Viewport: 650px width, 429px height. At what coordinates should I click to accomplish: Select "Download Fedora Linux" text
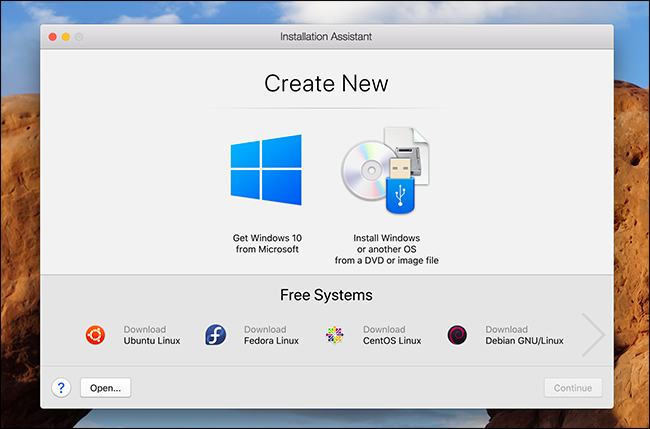(x=271, y=335)
